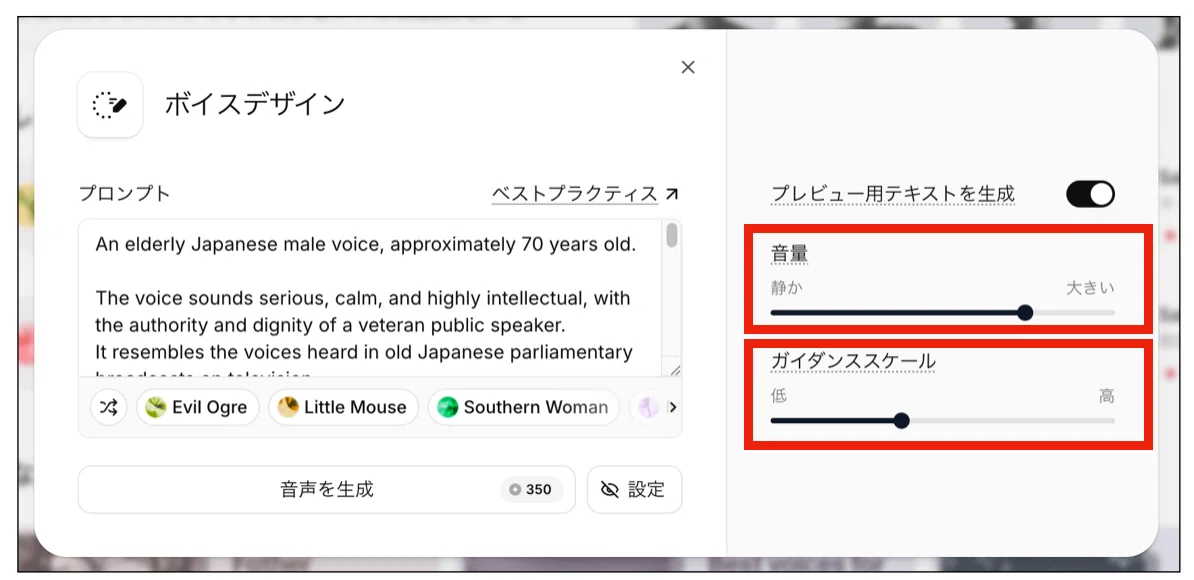Open the ベストプラクティス link
The width and height of the screenshot is (1194, 580).
tap(575, 194)
